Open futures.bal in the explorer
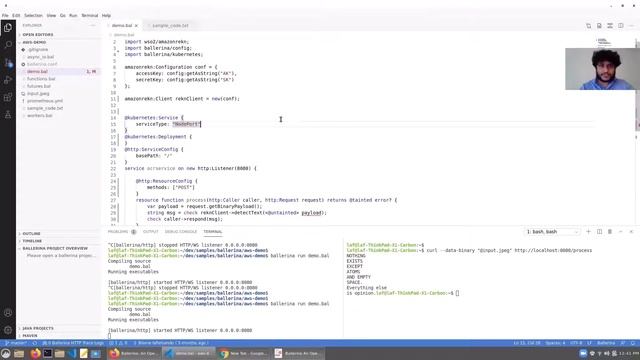Image resolution: width=640 pixels, height=360 pixels. [39, 86]
